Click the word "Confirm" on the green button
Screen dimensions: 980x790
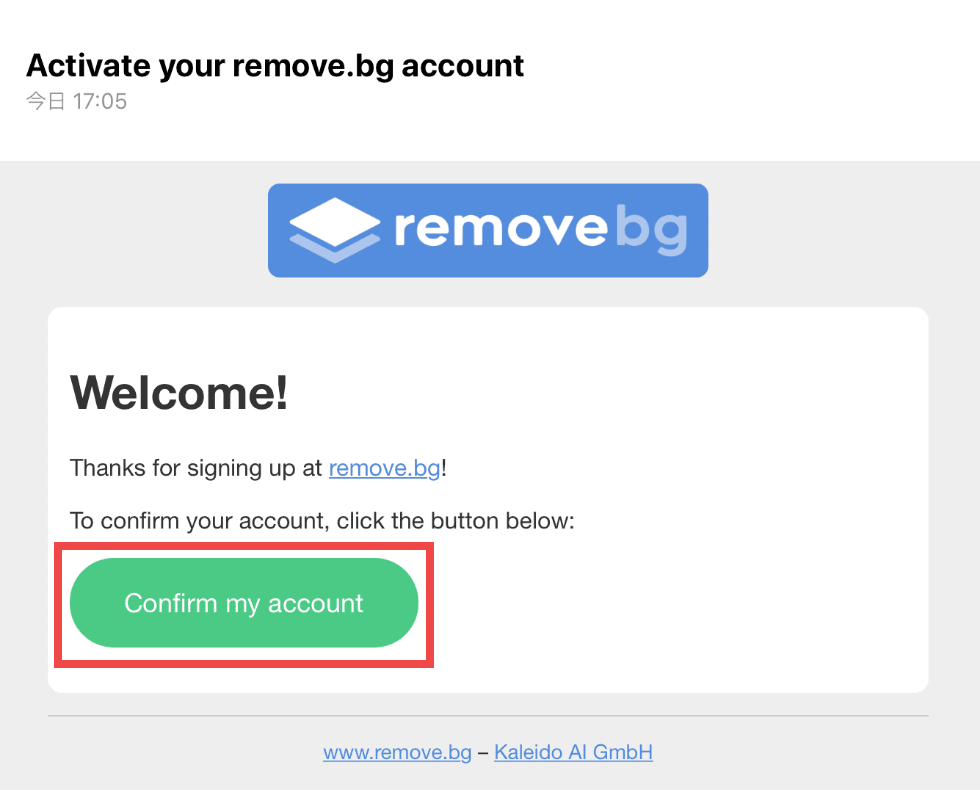tap(171, 603)
